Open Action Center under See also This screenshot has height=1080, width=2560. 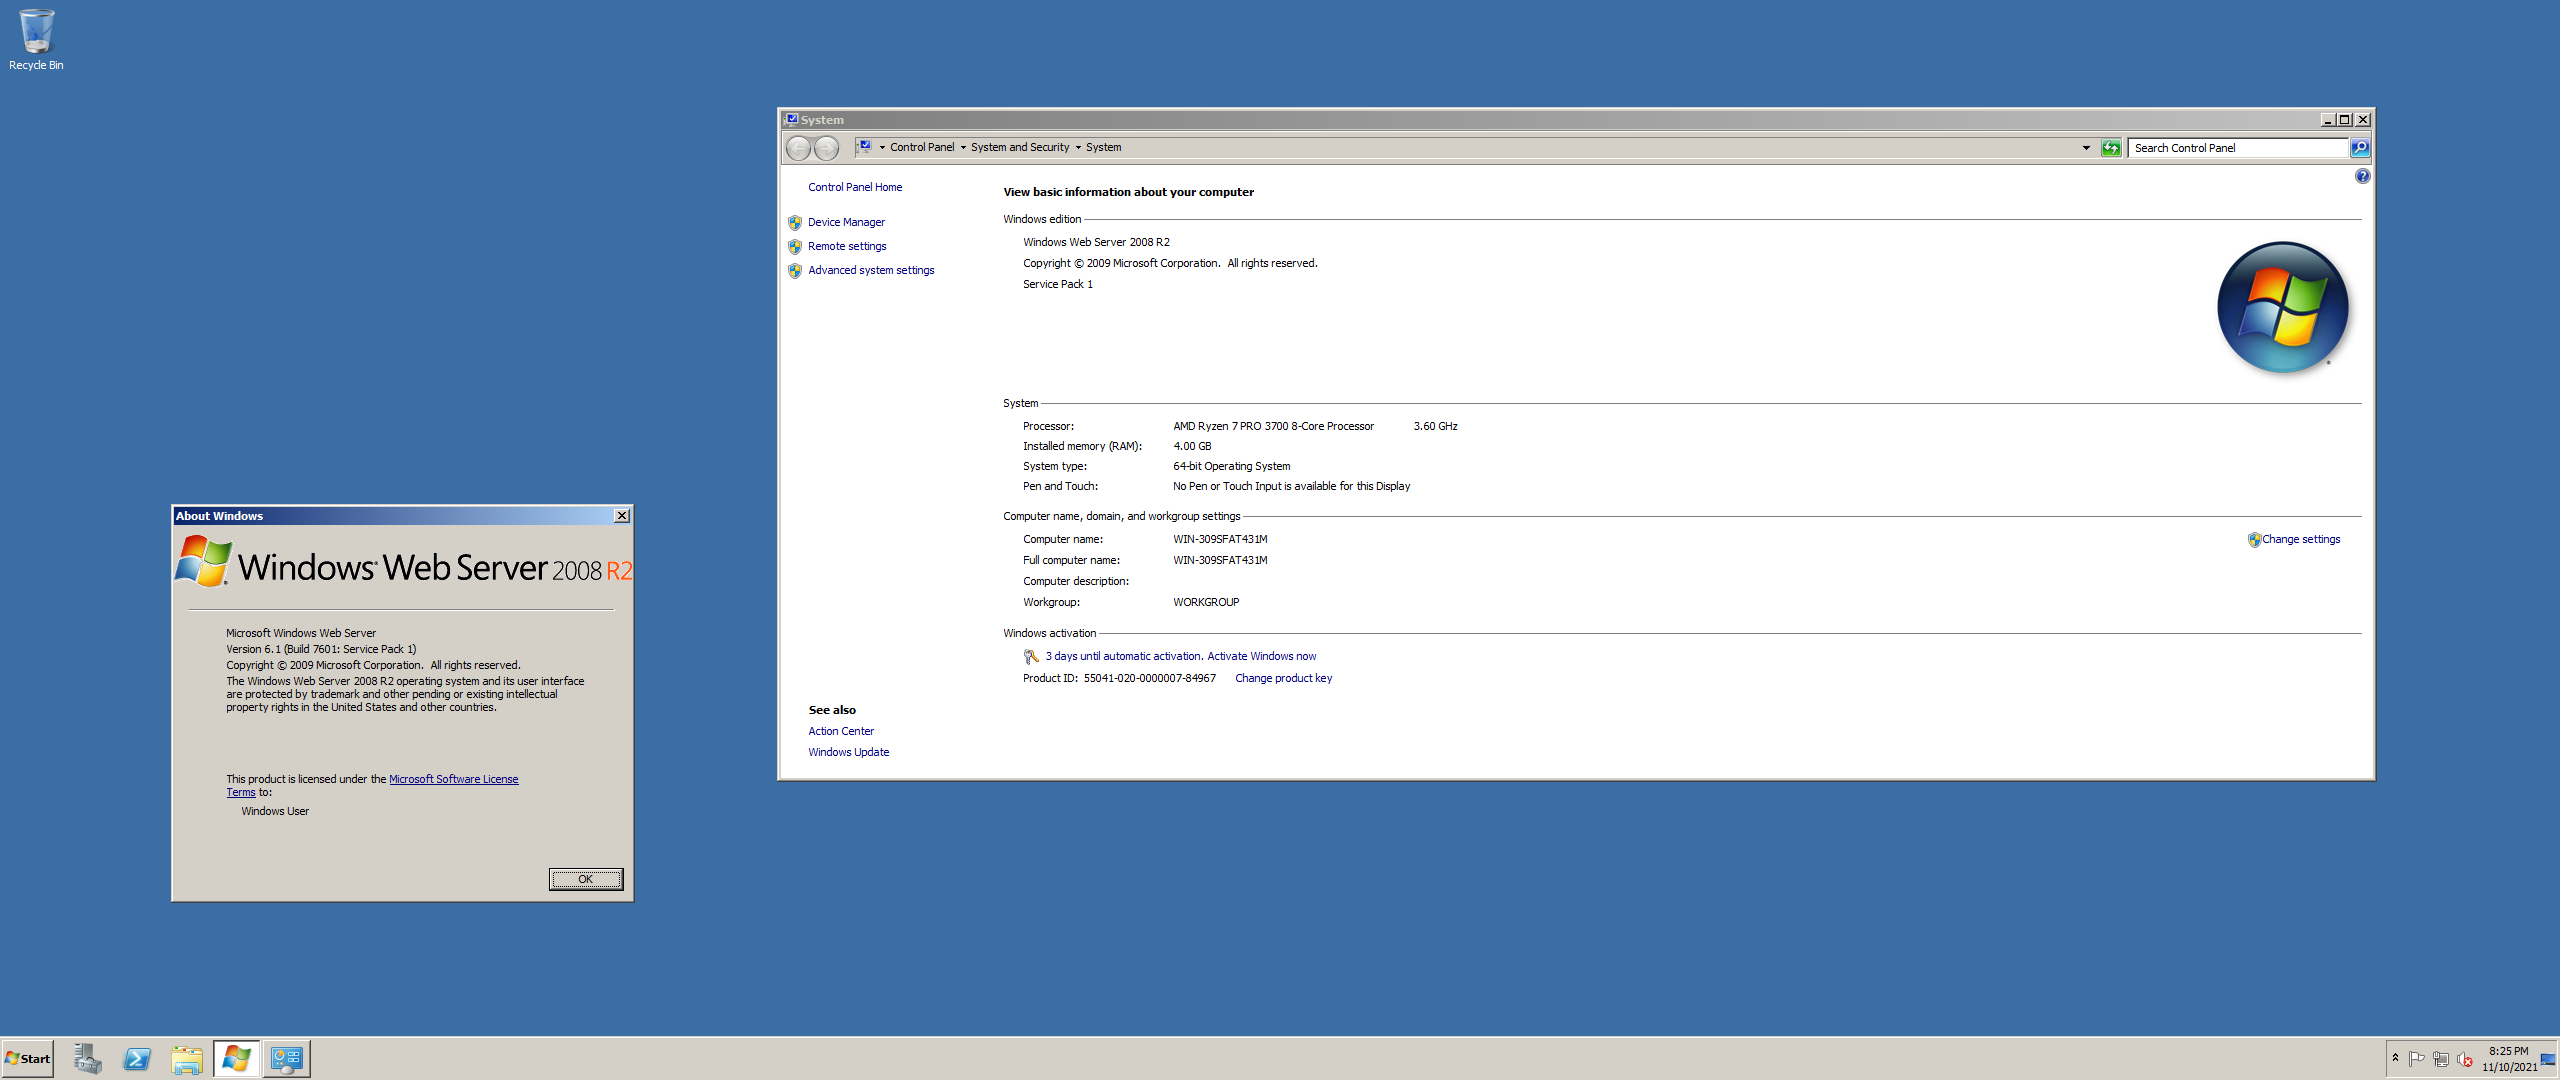coord(841,731)
